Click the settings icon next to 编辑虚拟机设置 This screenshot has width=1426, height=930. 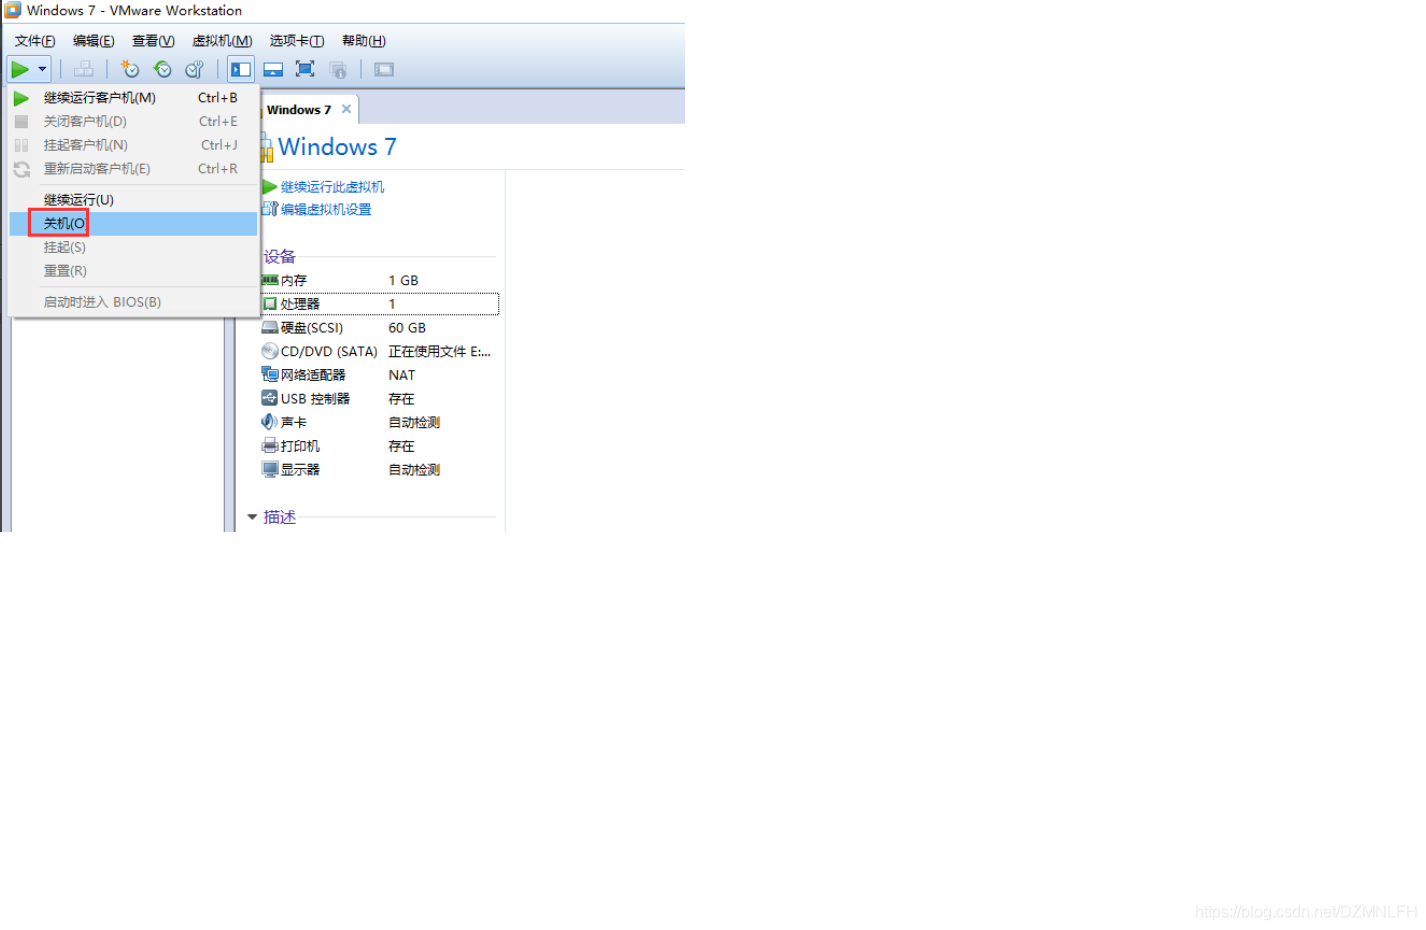click(x=269, y=209)
